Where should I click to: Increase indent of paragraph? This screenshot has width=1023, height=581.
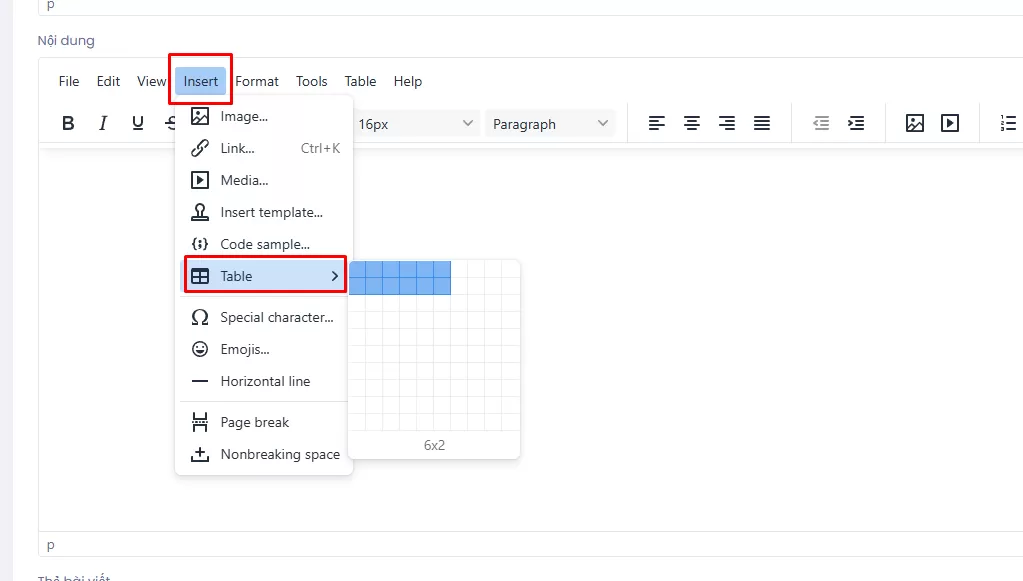[856, 124]
